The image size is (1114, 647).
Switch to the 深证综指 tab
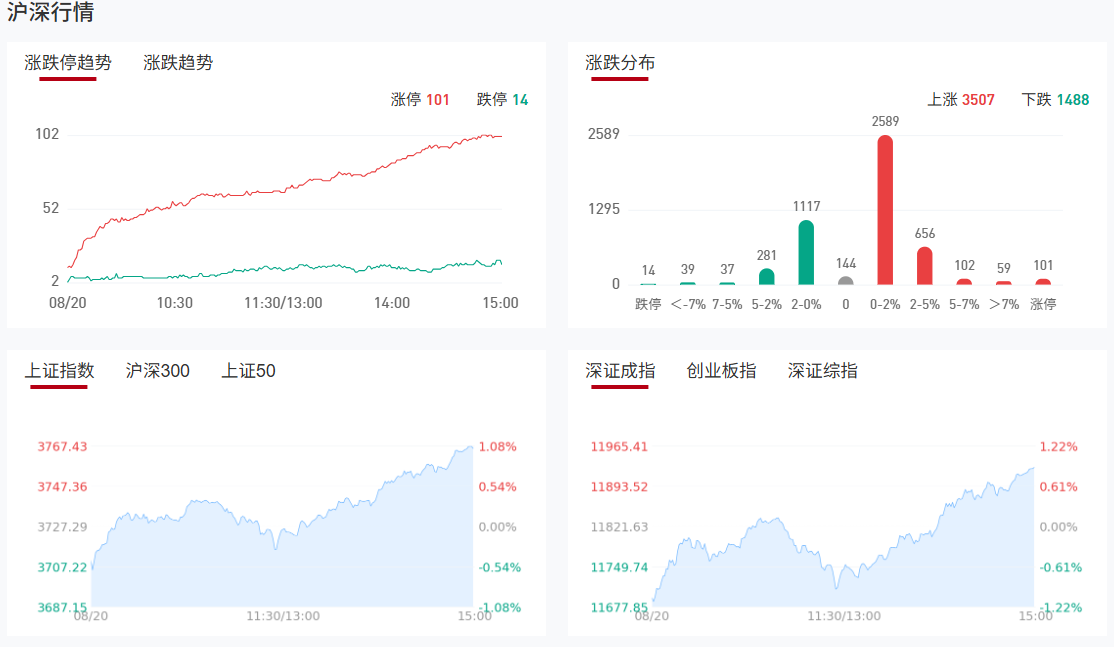tap(822, 371)
